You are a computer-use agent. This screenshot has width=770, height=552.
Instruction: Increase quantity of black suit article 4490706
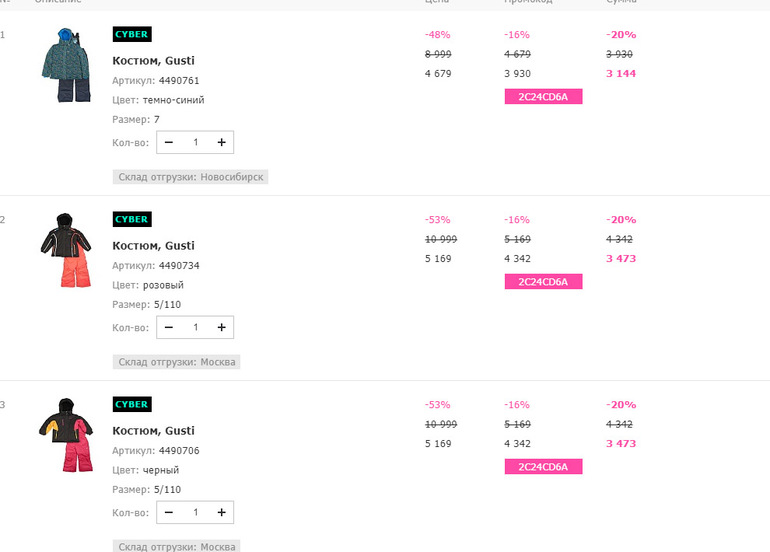click(221, 512)
